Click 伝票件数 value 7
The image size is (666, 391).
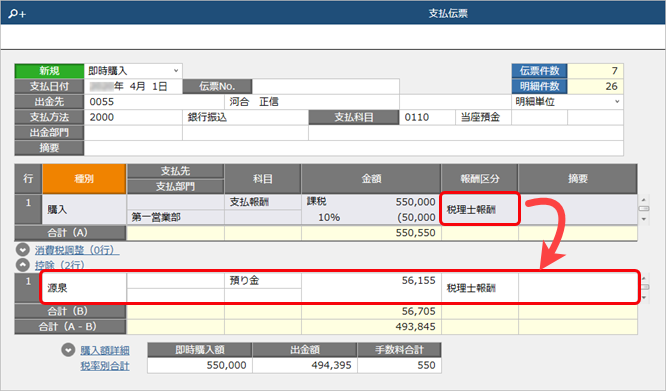595,71
